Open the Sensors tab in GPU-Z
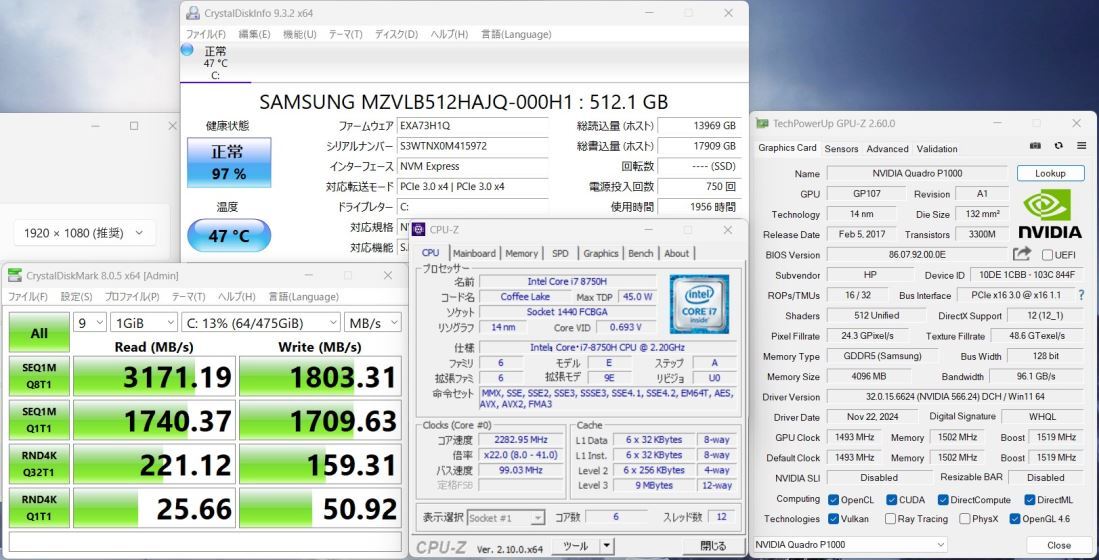This screenshot has height=560, width=1099. tap(841, 149)
